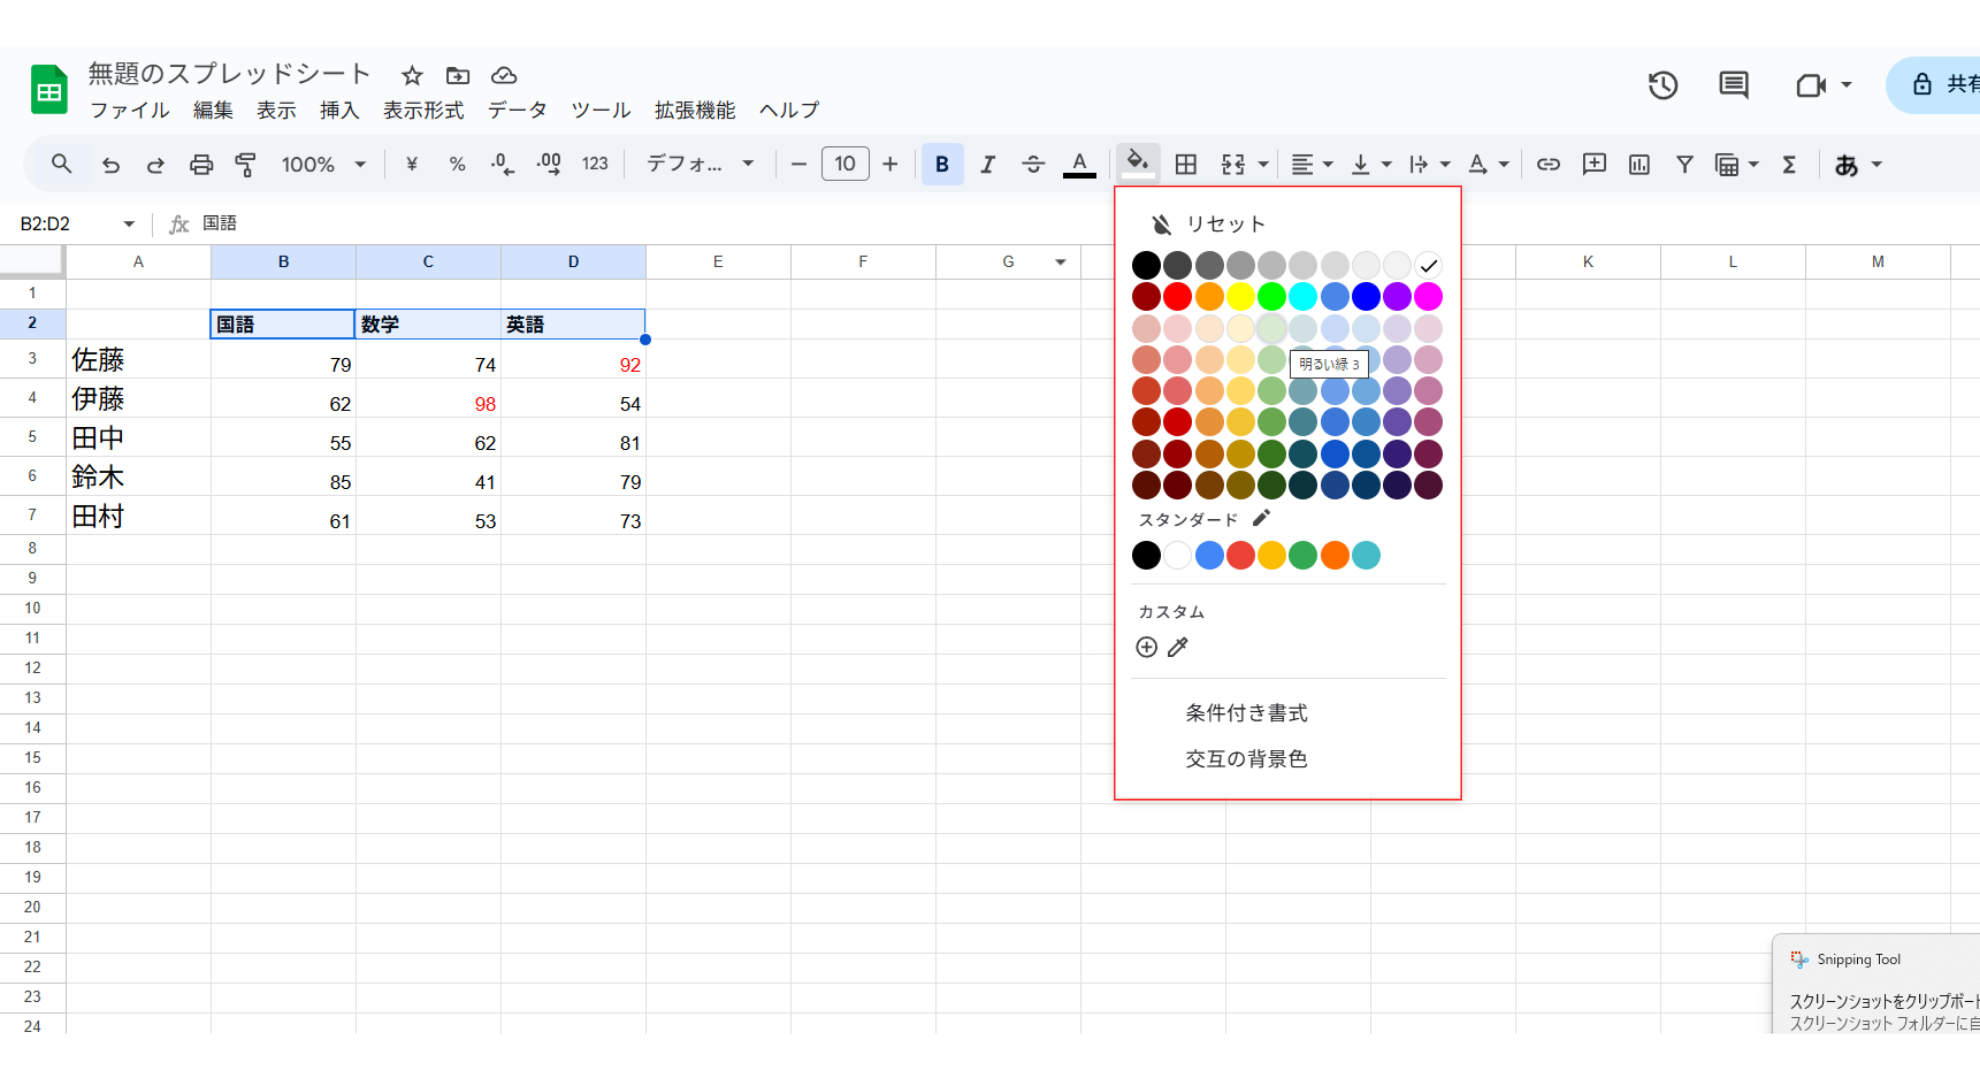Pick the black swatch in top row

pyautogui.click(x=1146, y=265)
